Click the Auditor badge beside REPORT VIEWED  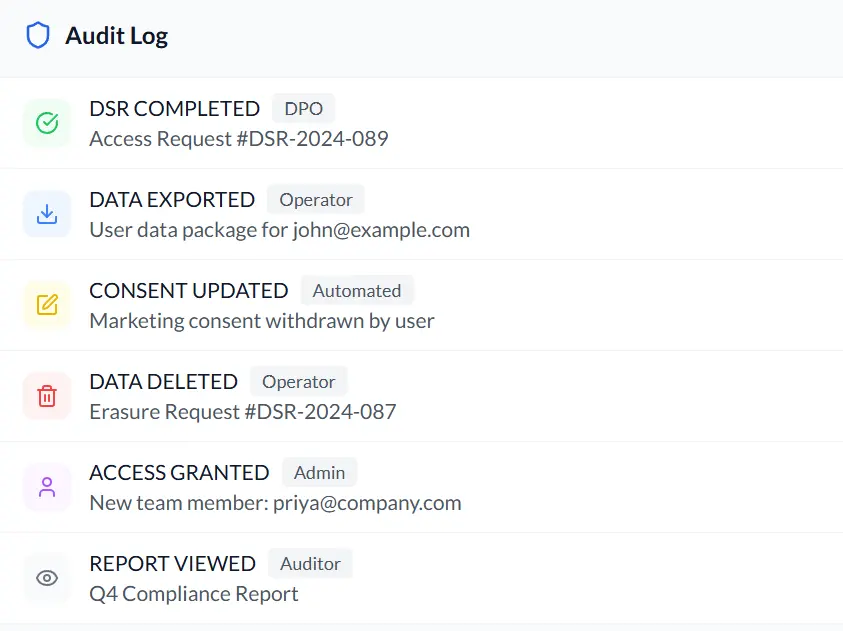[x=310, y=563]
